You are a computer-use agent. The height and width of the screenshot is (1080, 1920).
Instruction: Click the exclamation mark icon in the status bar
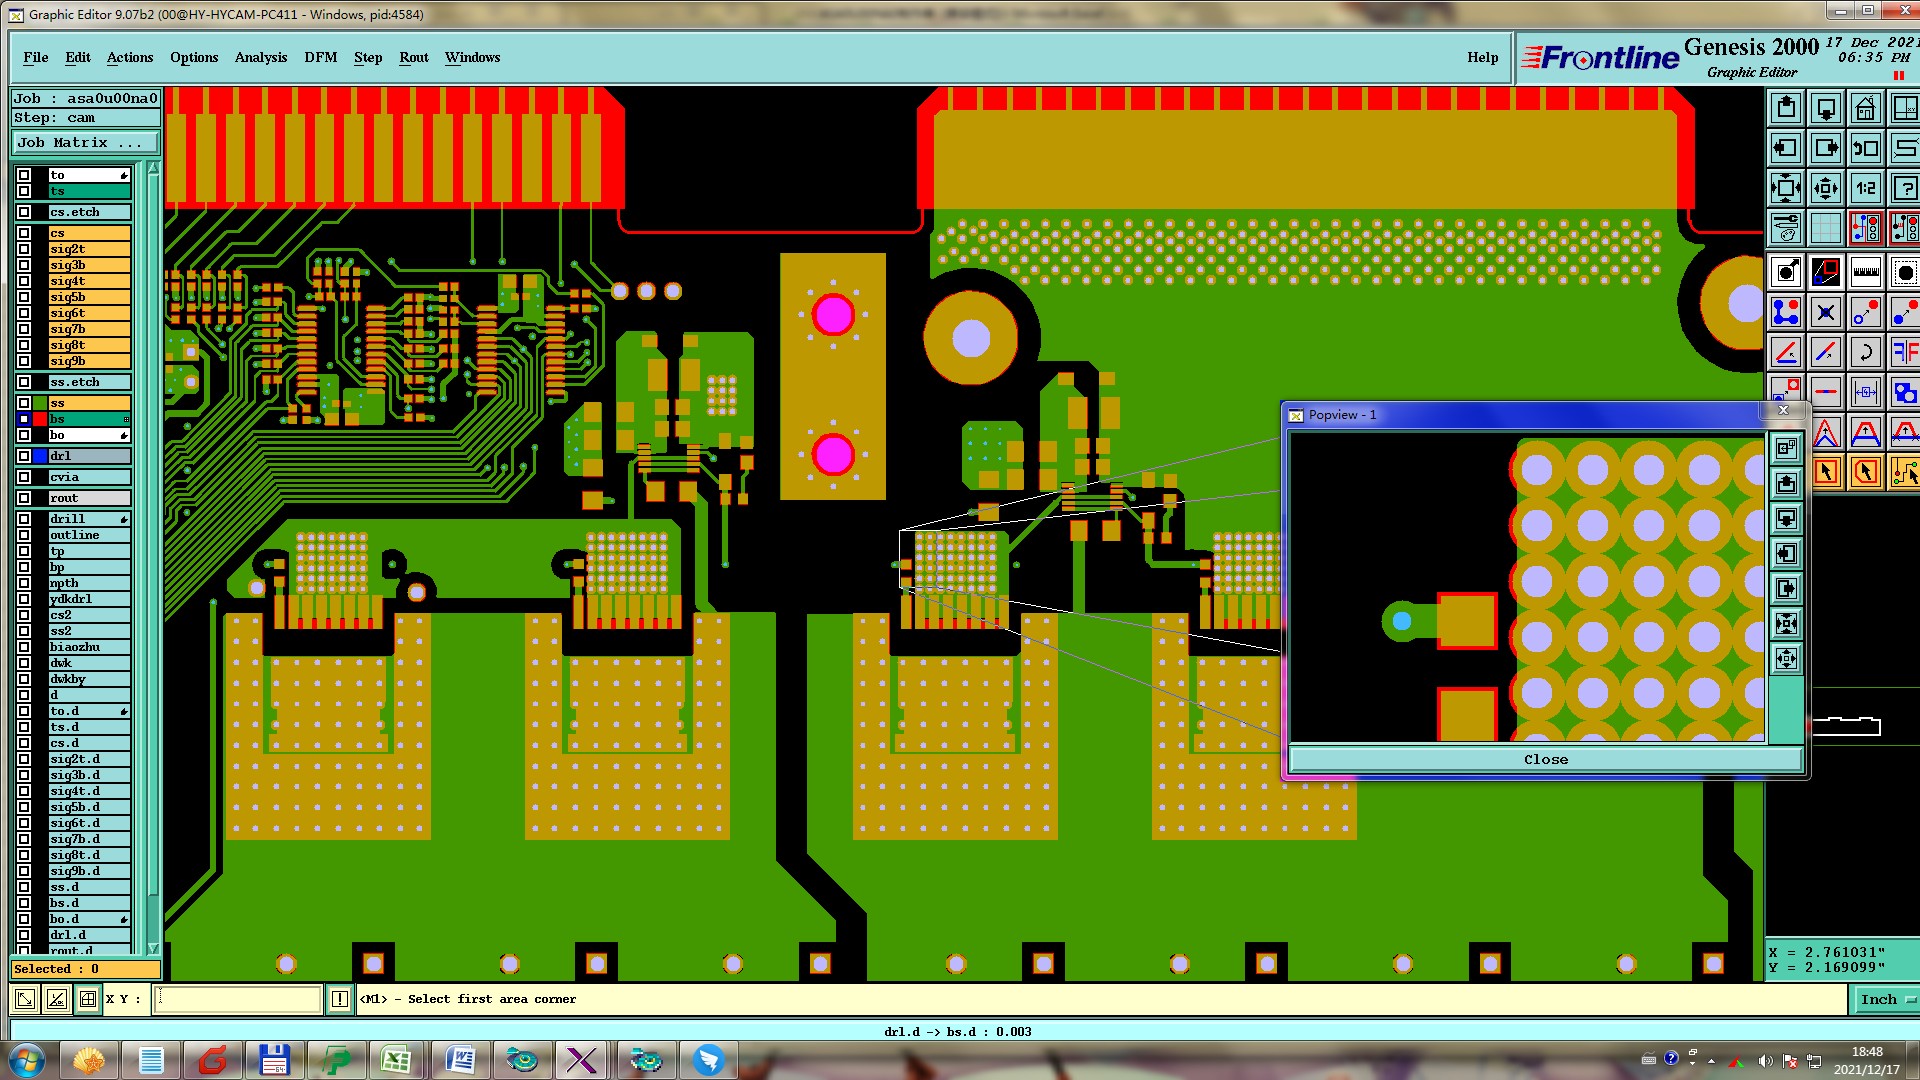[340, 999]
